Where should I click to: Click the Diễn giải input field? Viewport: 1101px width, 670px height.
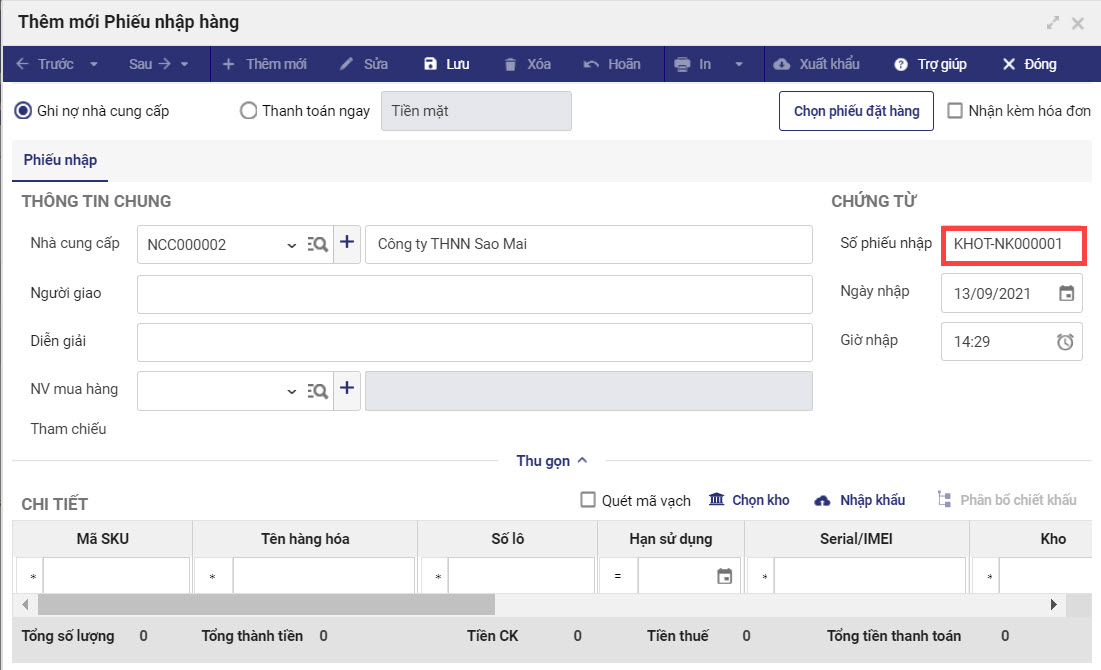tap(474, 342)
